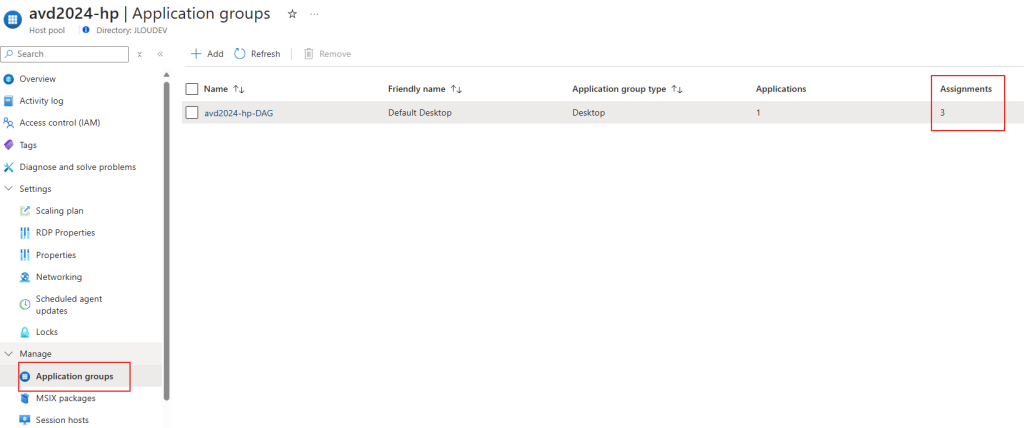Select all rows with header checkbox

click(x=192, y=89)
